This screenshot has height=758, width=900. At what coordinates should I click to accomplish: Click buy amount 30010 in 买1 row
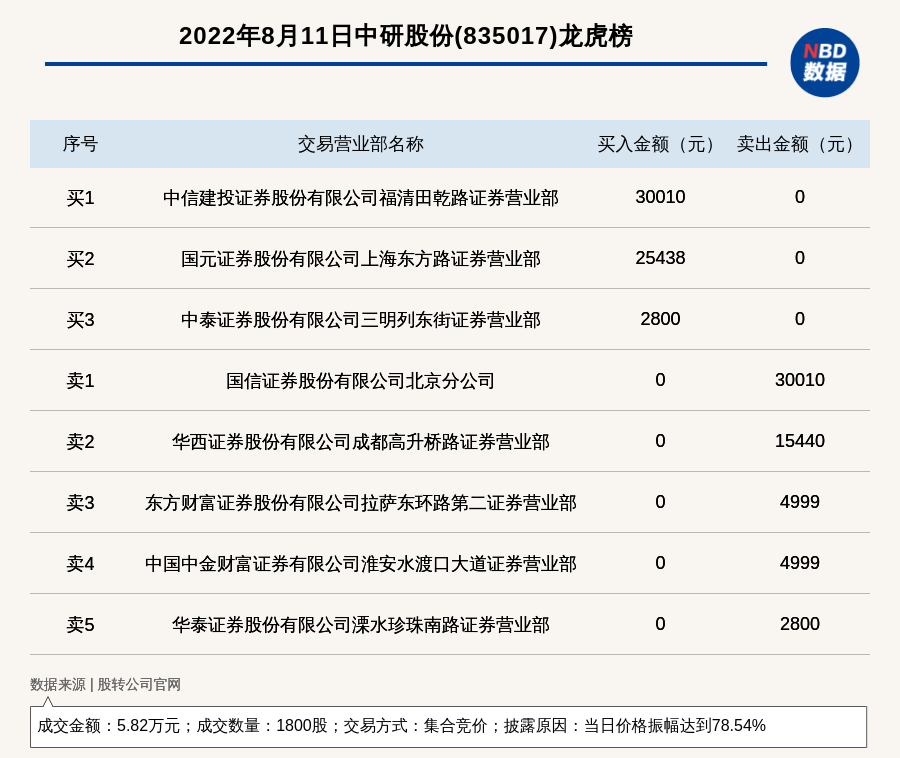(660, 197)
